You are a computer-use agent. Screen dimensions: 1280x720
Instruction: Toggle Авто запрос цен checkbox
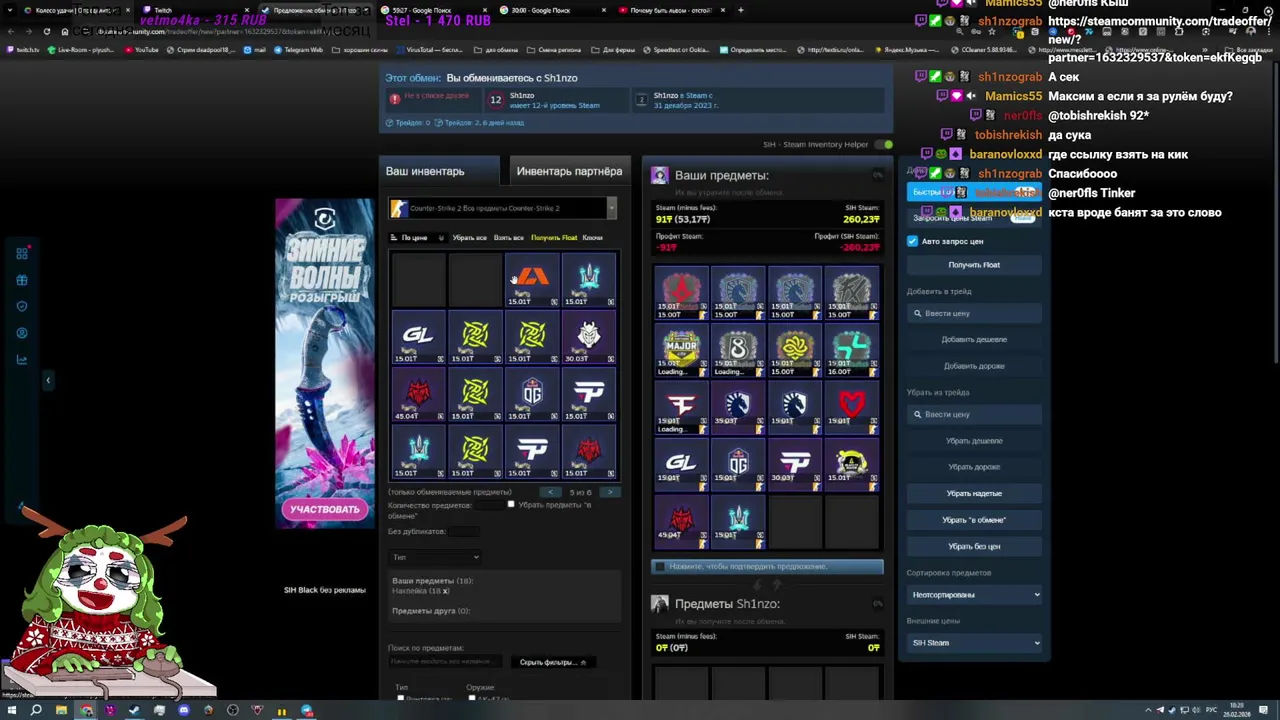pyautogui.click(x=912, y=241)
